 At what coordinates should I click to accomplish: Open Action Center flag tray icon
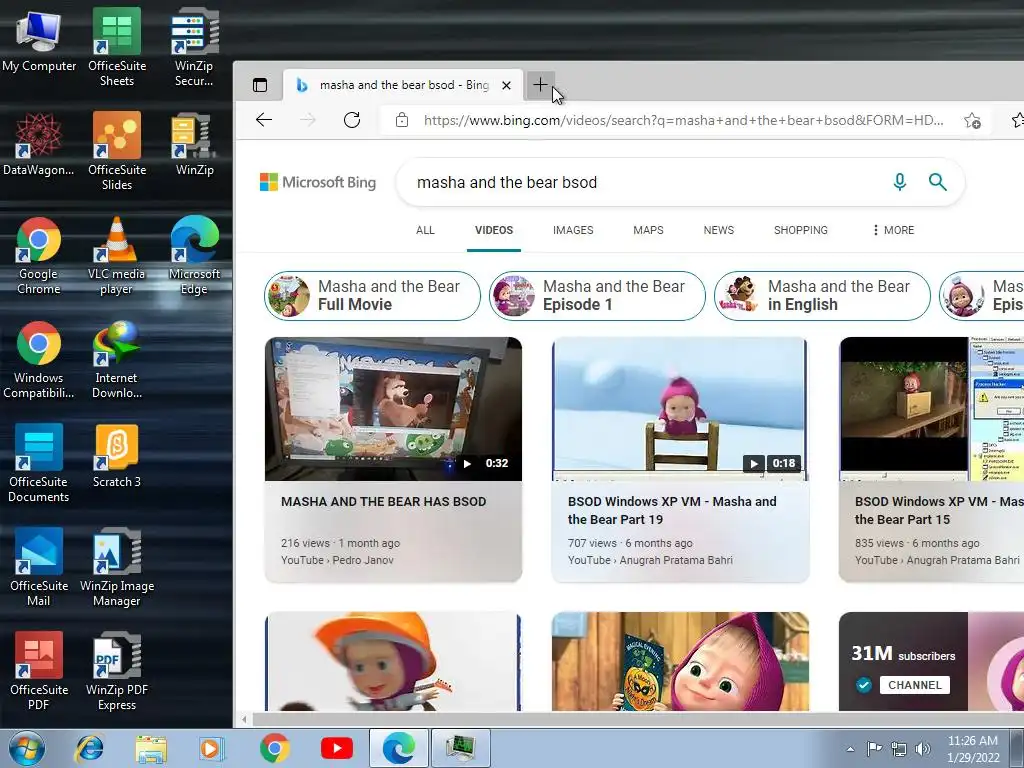point(874,749)
